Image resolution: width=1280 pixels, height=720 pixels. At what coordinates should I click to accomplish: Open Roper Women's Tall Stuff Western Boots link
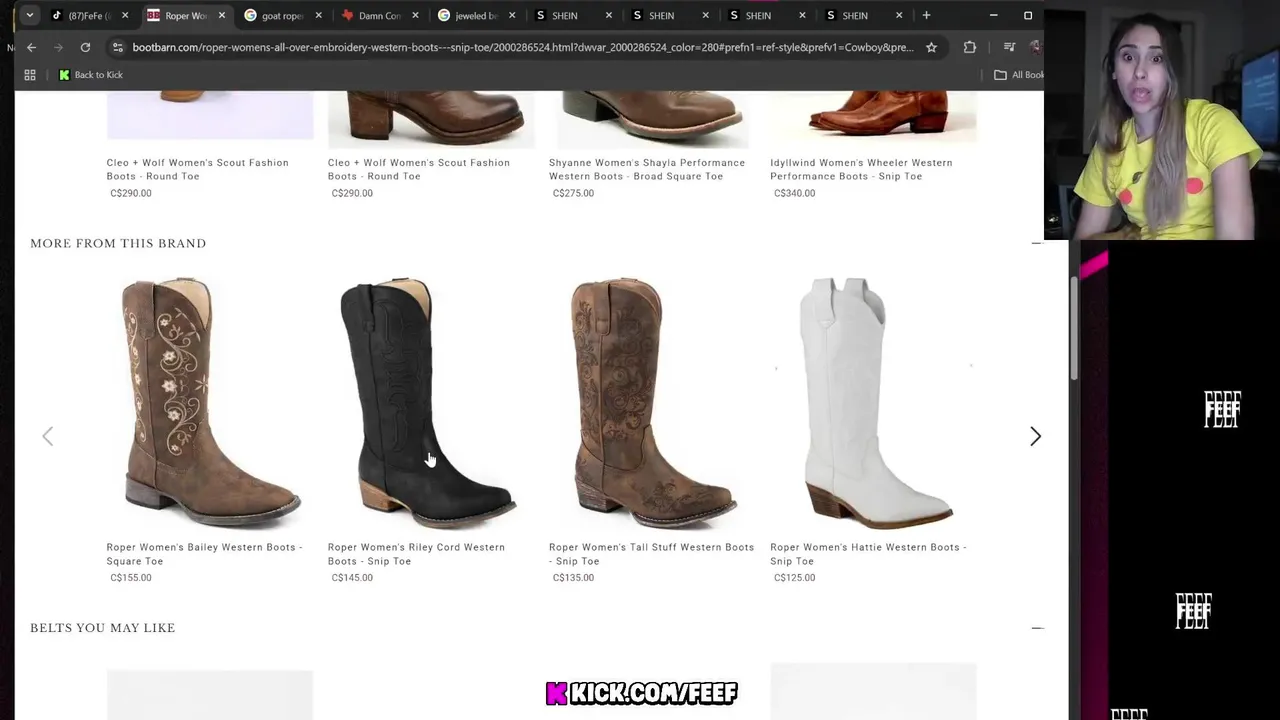click(x=651, y=554)
